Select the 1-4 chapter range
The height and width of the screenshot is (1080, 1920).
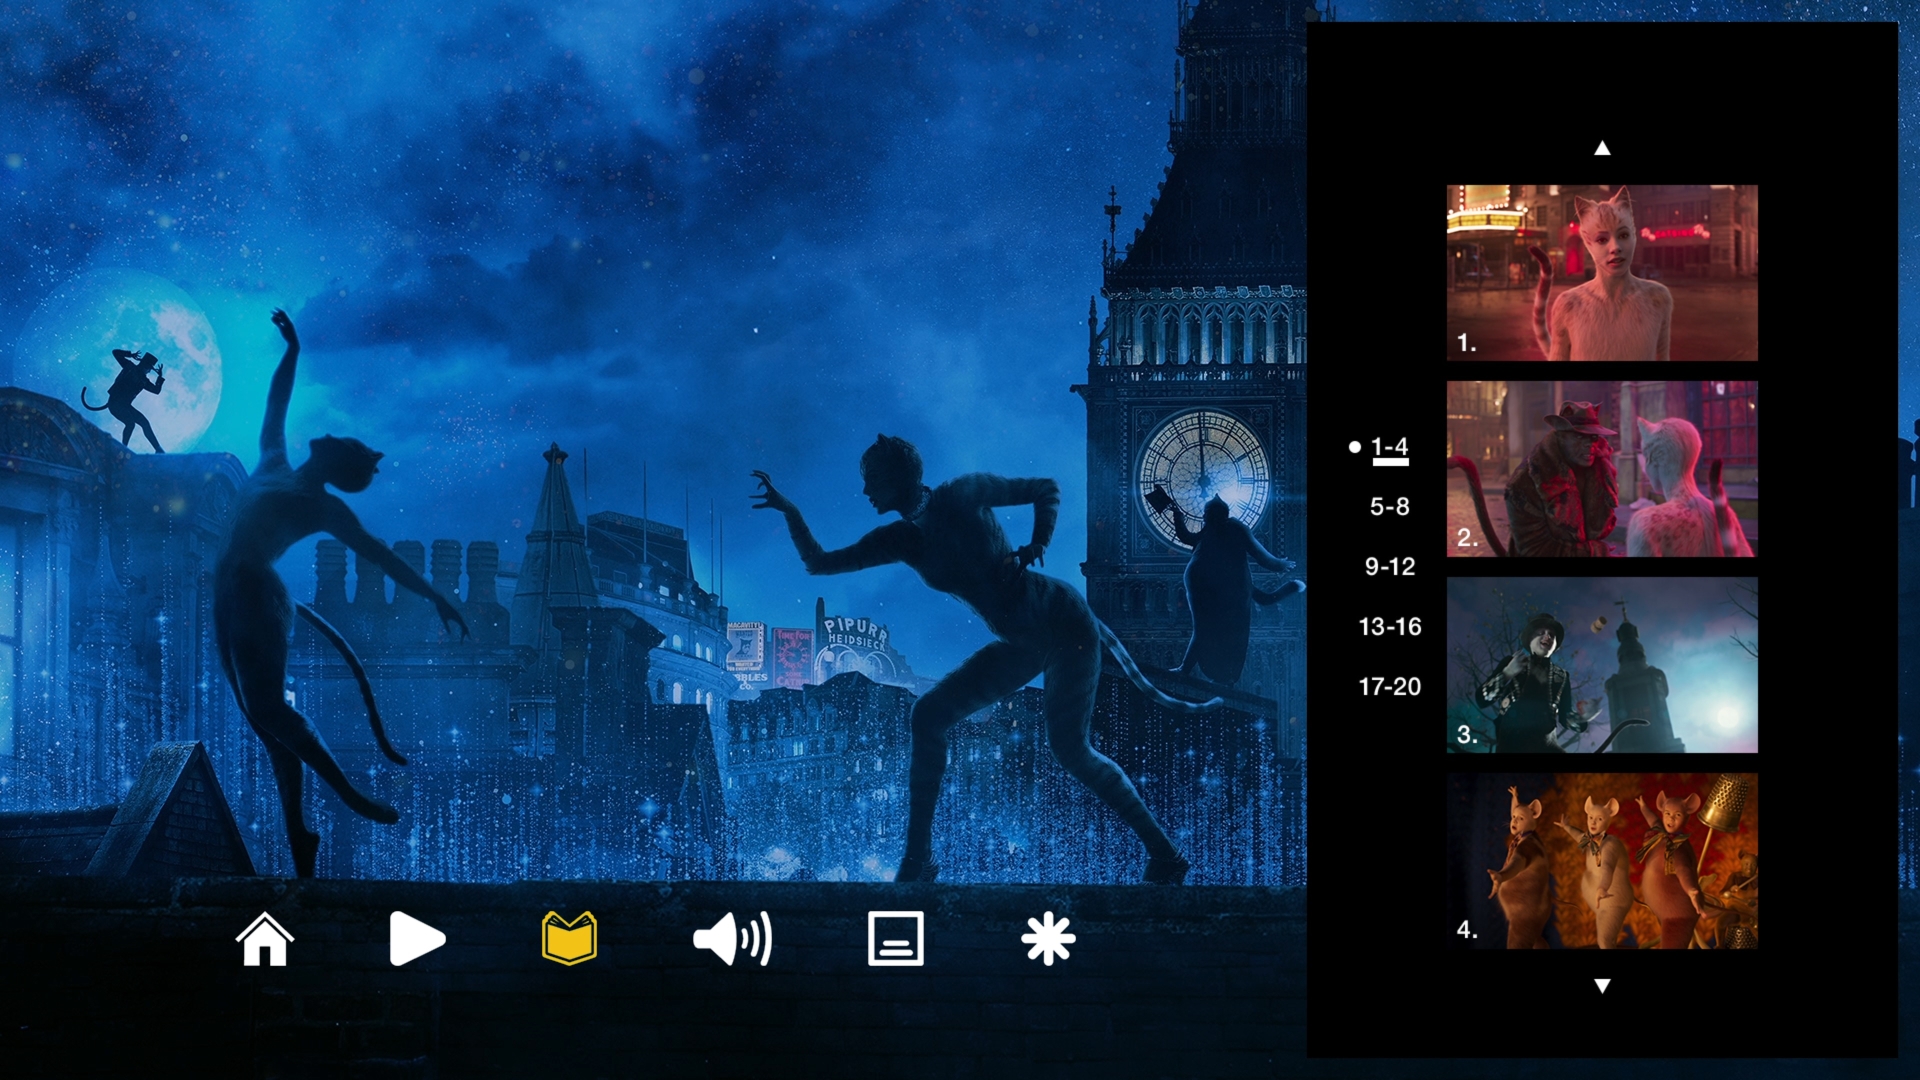(x=1389, y=447)
